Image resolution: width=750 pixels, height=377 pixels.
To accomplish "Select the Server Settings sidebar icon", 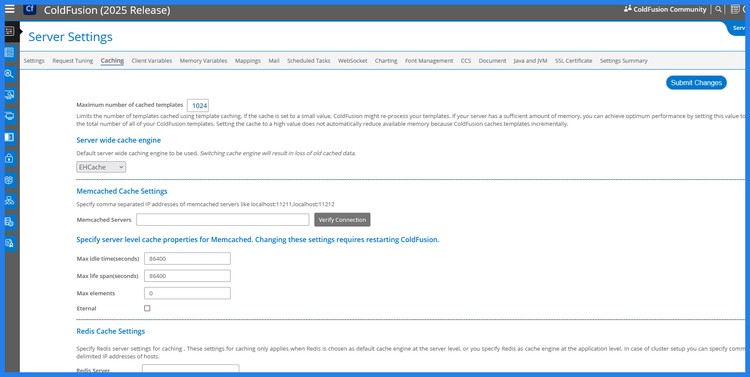I will point(9,32).
